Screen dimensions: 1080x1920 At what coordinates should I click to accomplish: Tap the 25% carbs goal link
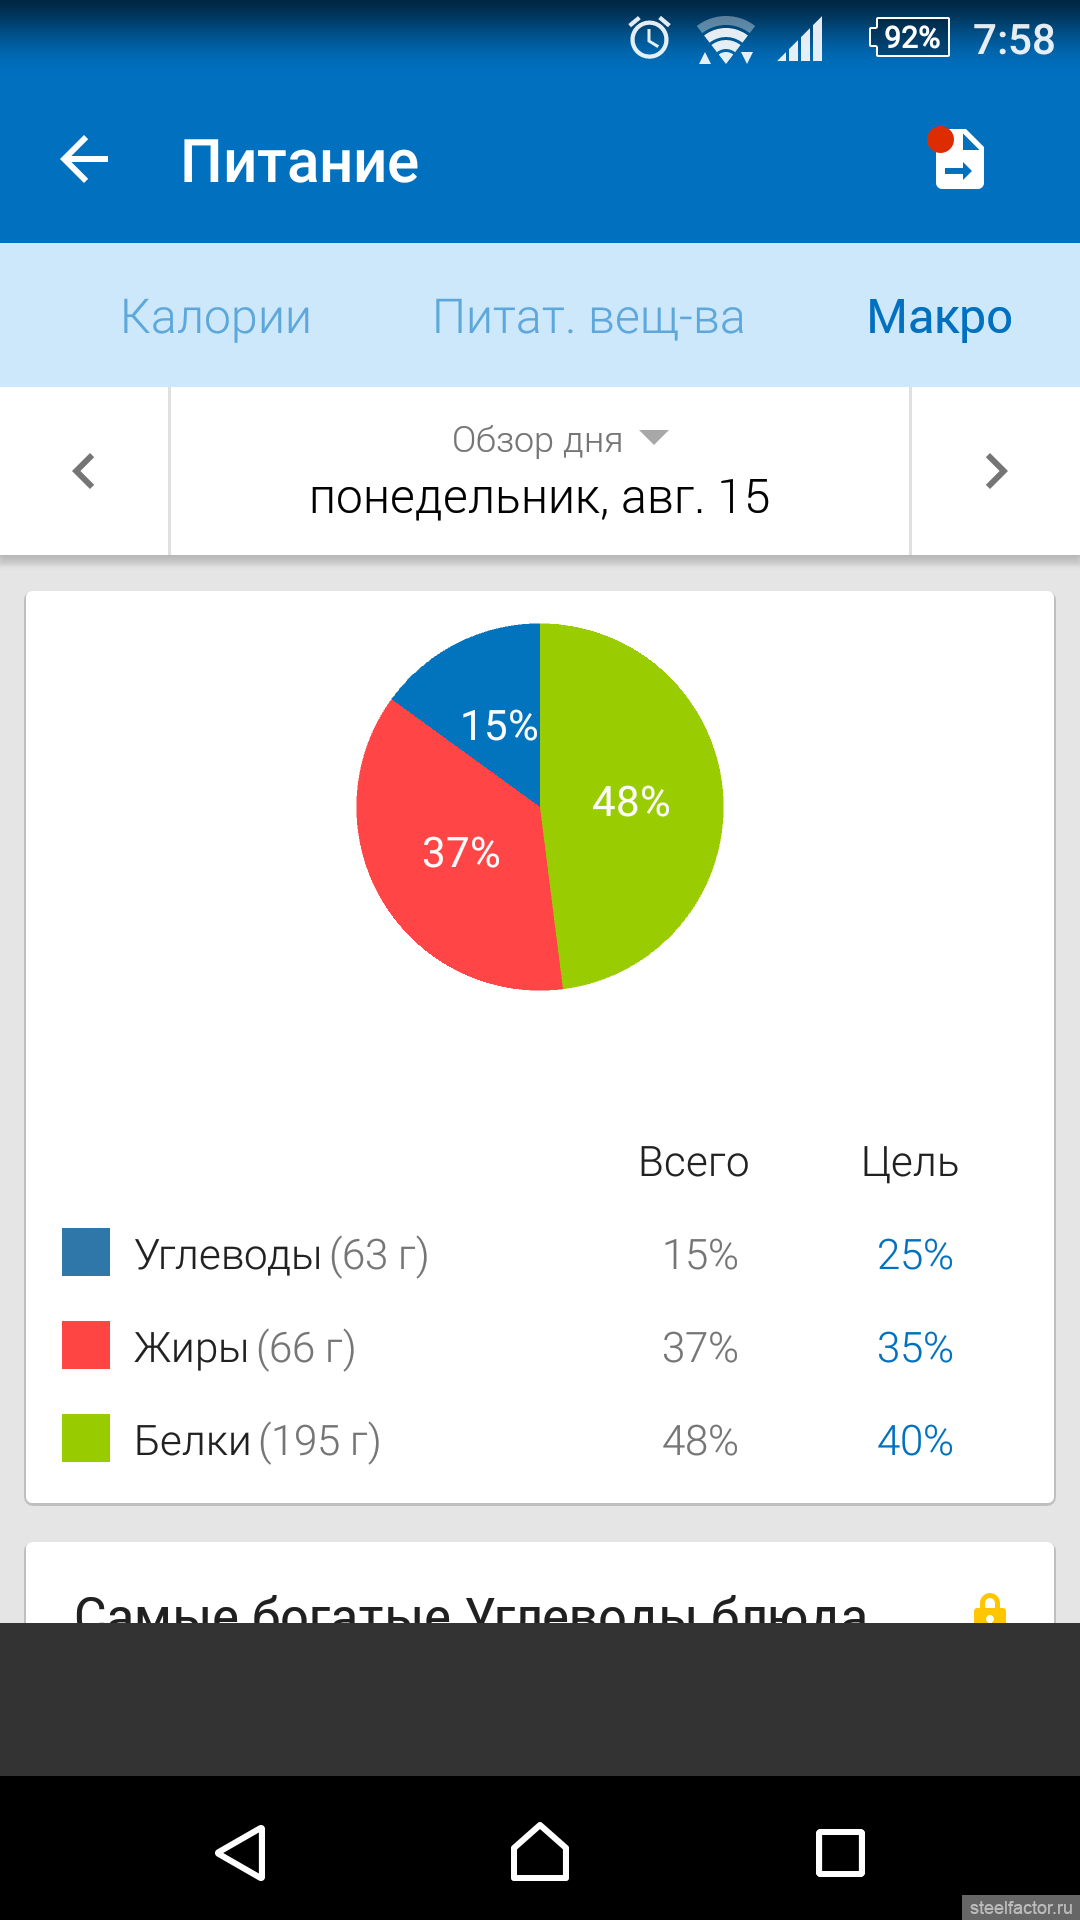[915, 1254]
